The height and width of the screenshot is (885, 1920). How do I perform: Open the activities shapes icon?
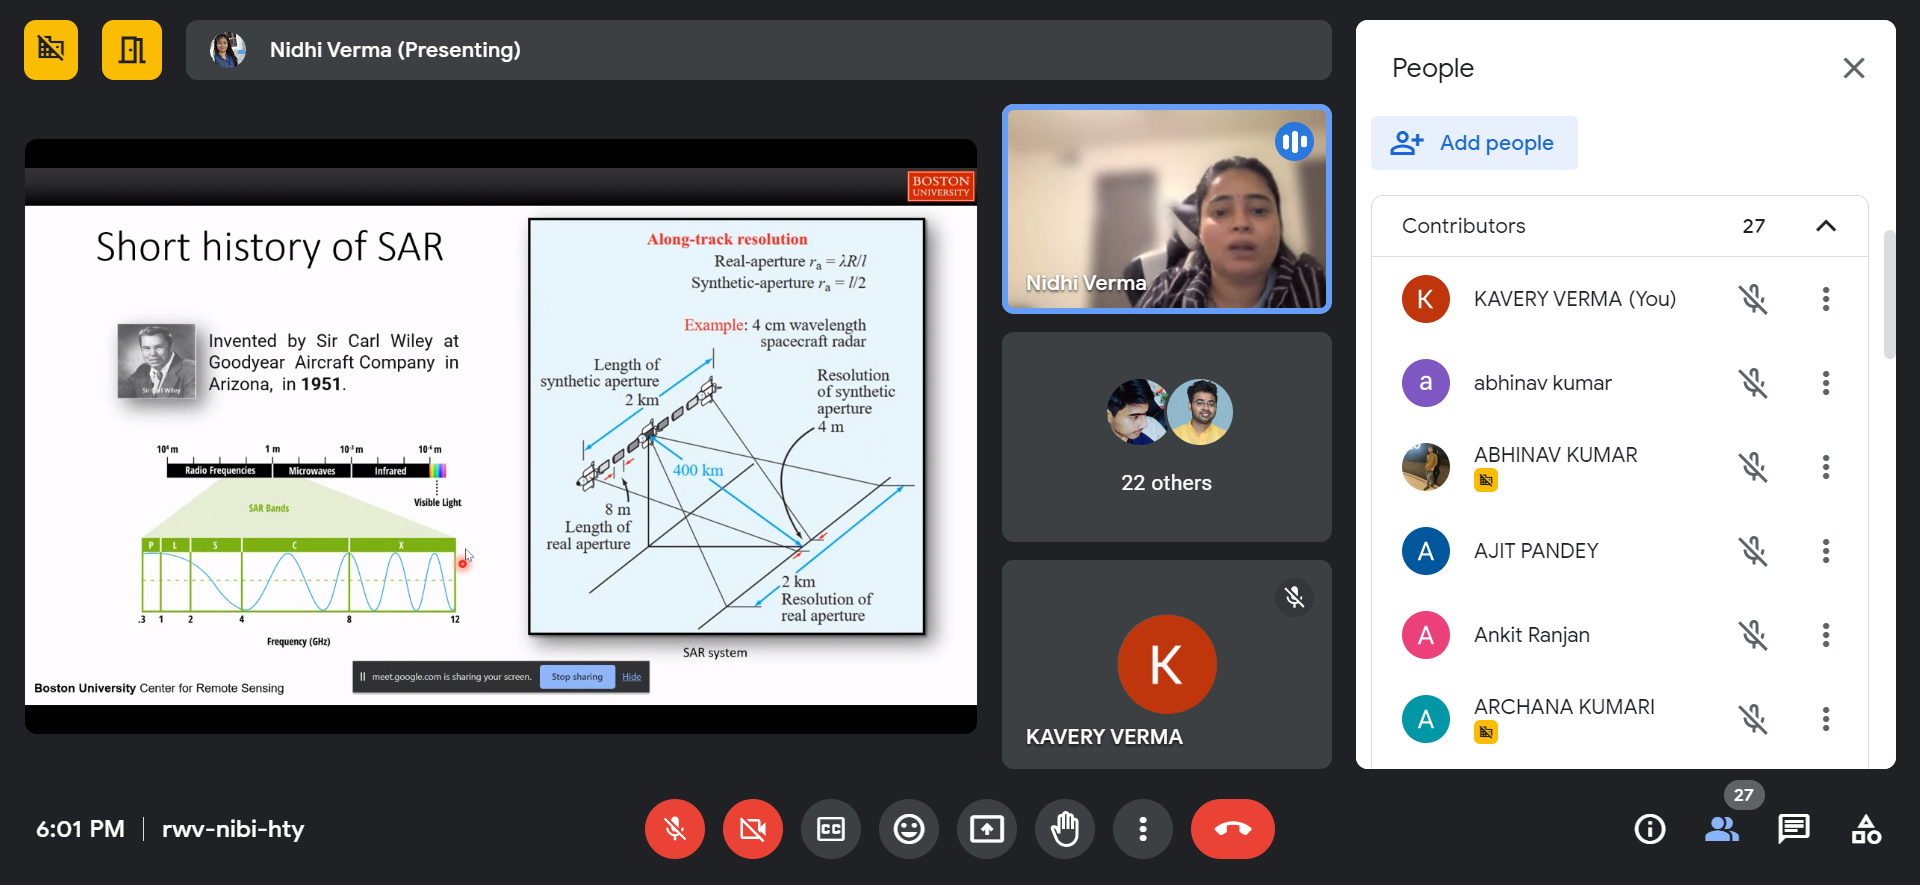tap(1866, 829)
